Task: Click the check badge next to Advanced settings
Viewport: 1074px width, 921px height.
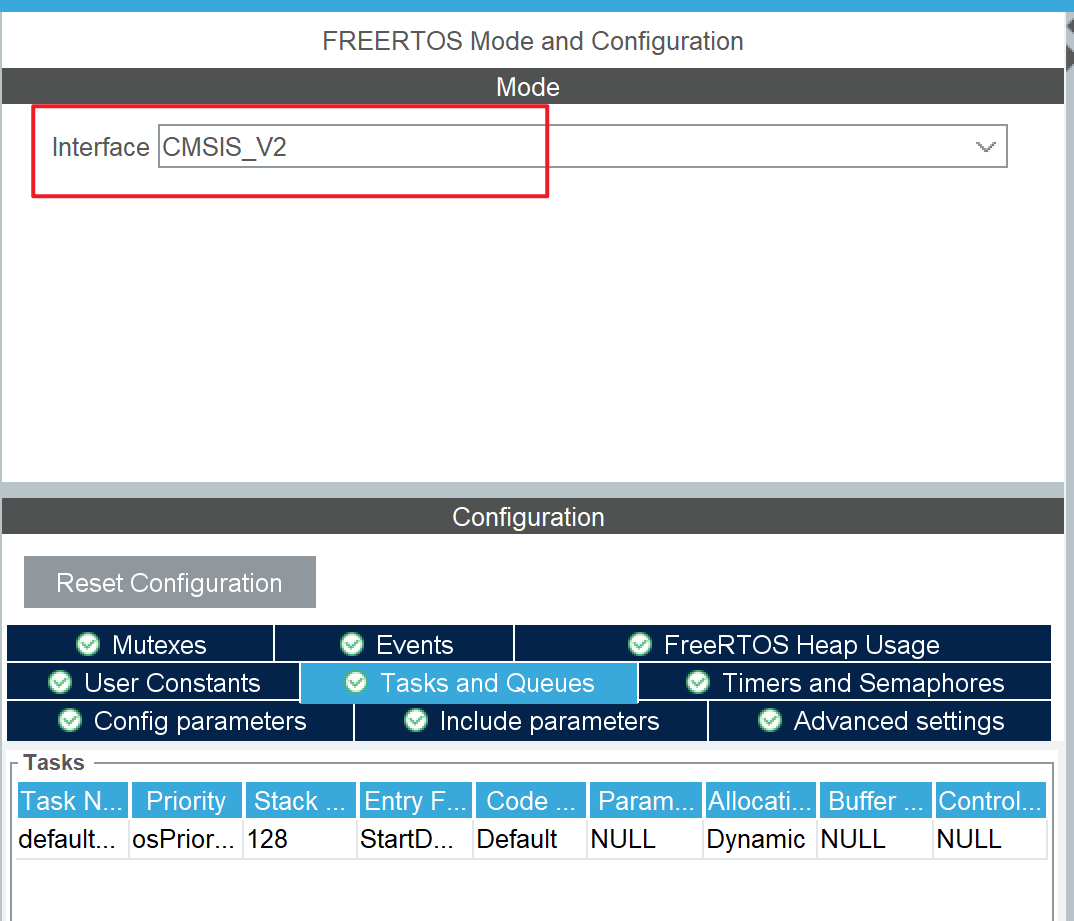Action: pos(769,720)
